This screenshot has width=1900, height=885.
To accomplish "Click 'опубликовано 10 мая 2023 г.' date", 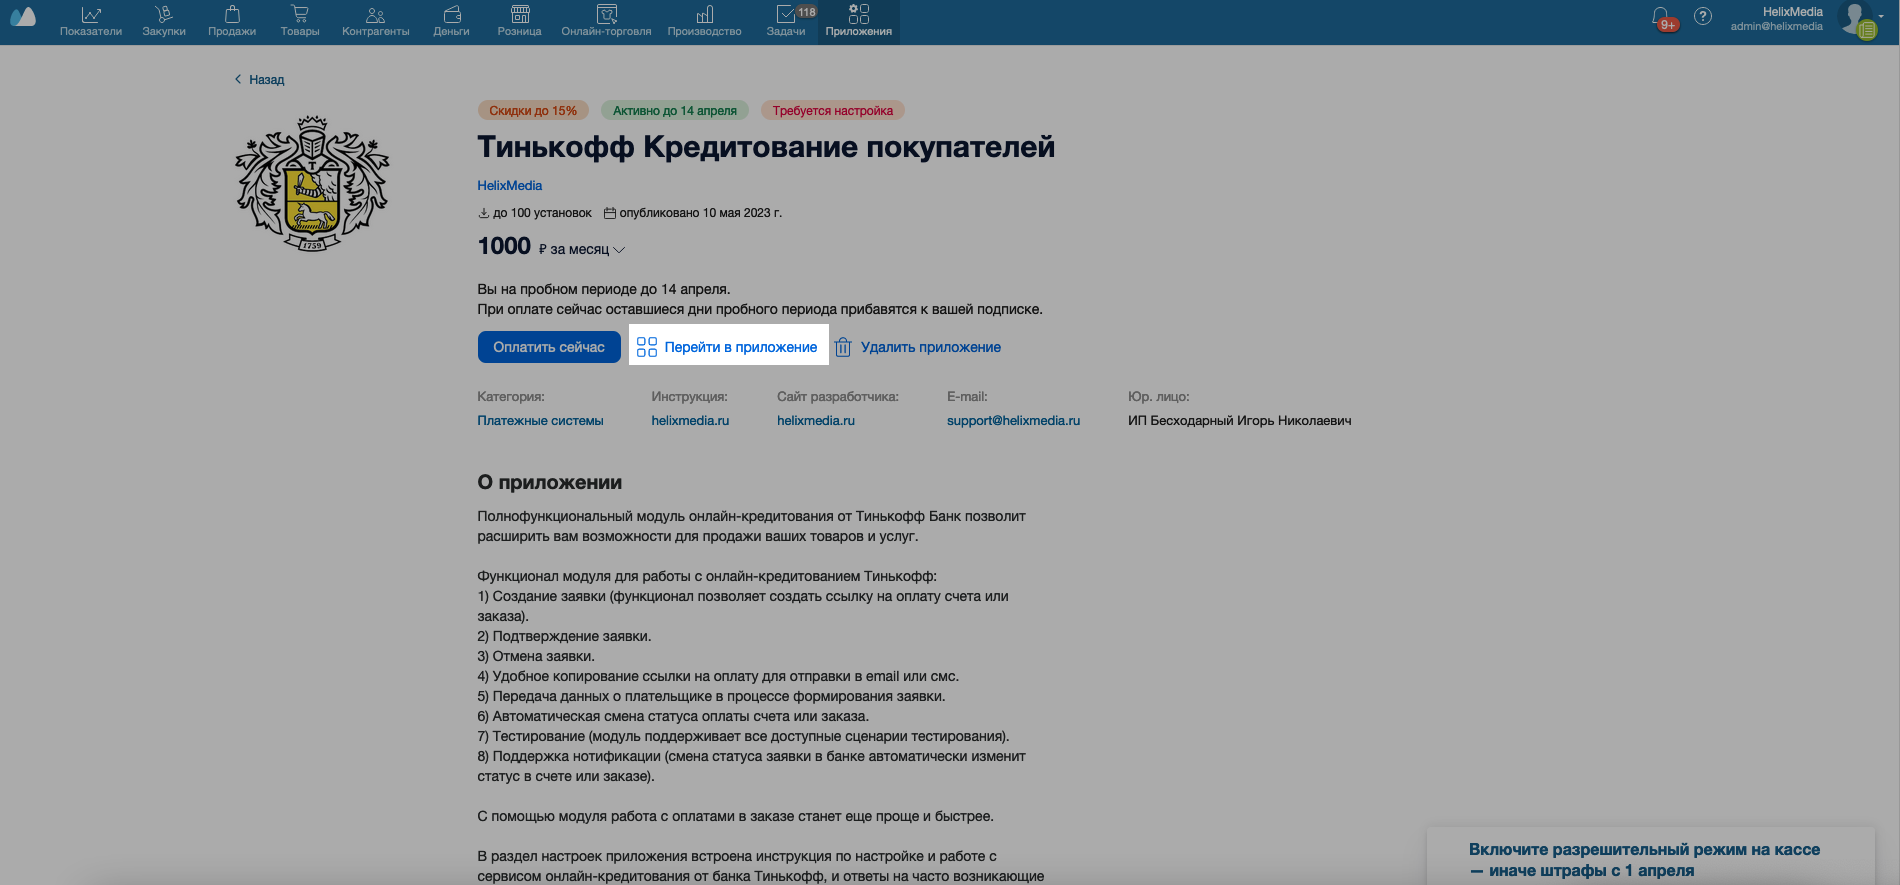I will coord(693,213).
